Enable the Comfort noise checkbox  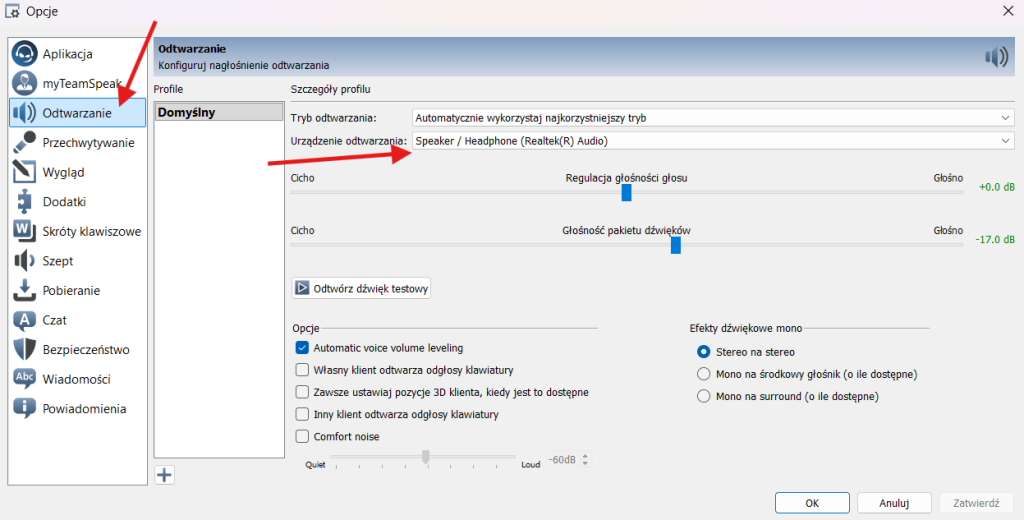click(x=302, y=437)
